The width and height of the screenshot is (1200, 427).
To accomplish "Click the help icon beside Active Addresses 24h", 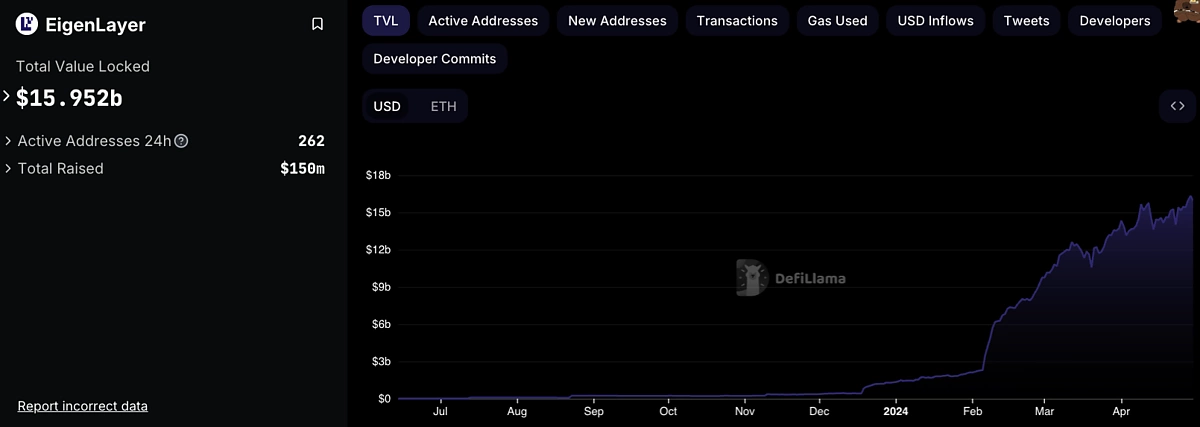I will coord(181,141).
